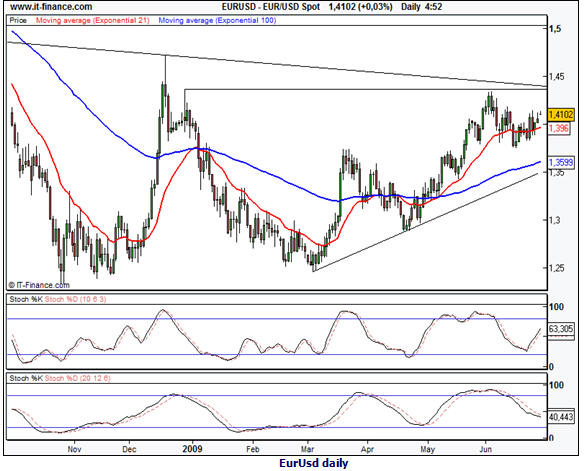Click the 63,305 stochastic value label
584x471 pixels.
click(561, 329)
